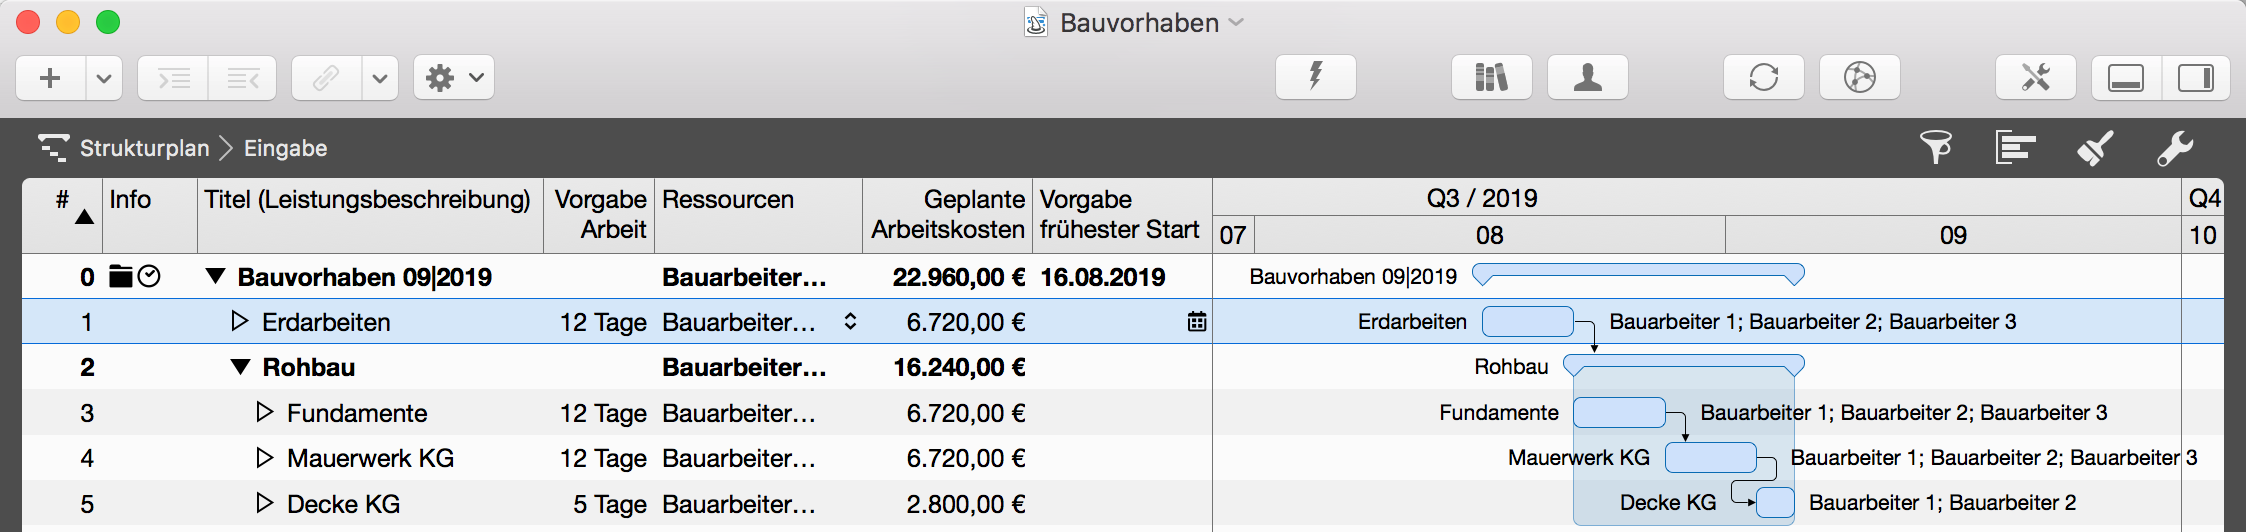The image size is (2246, 532).
Task: Click the wrench icon in view bar
Action: (x=2175, y=148)
